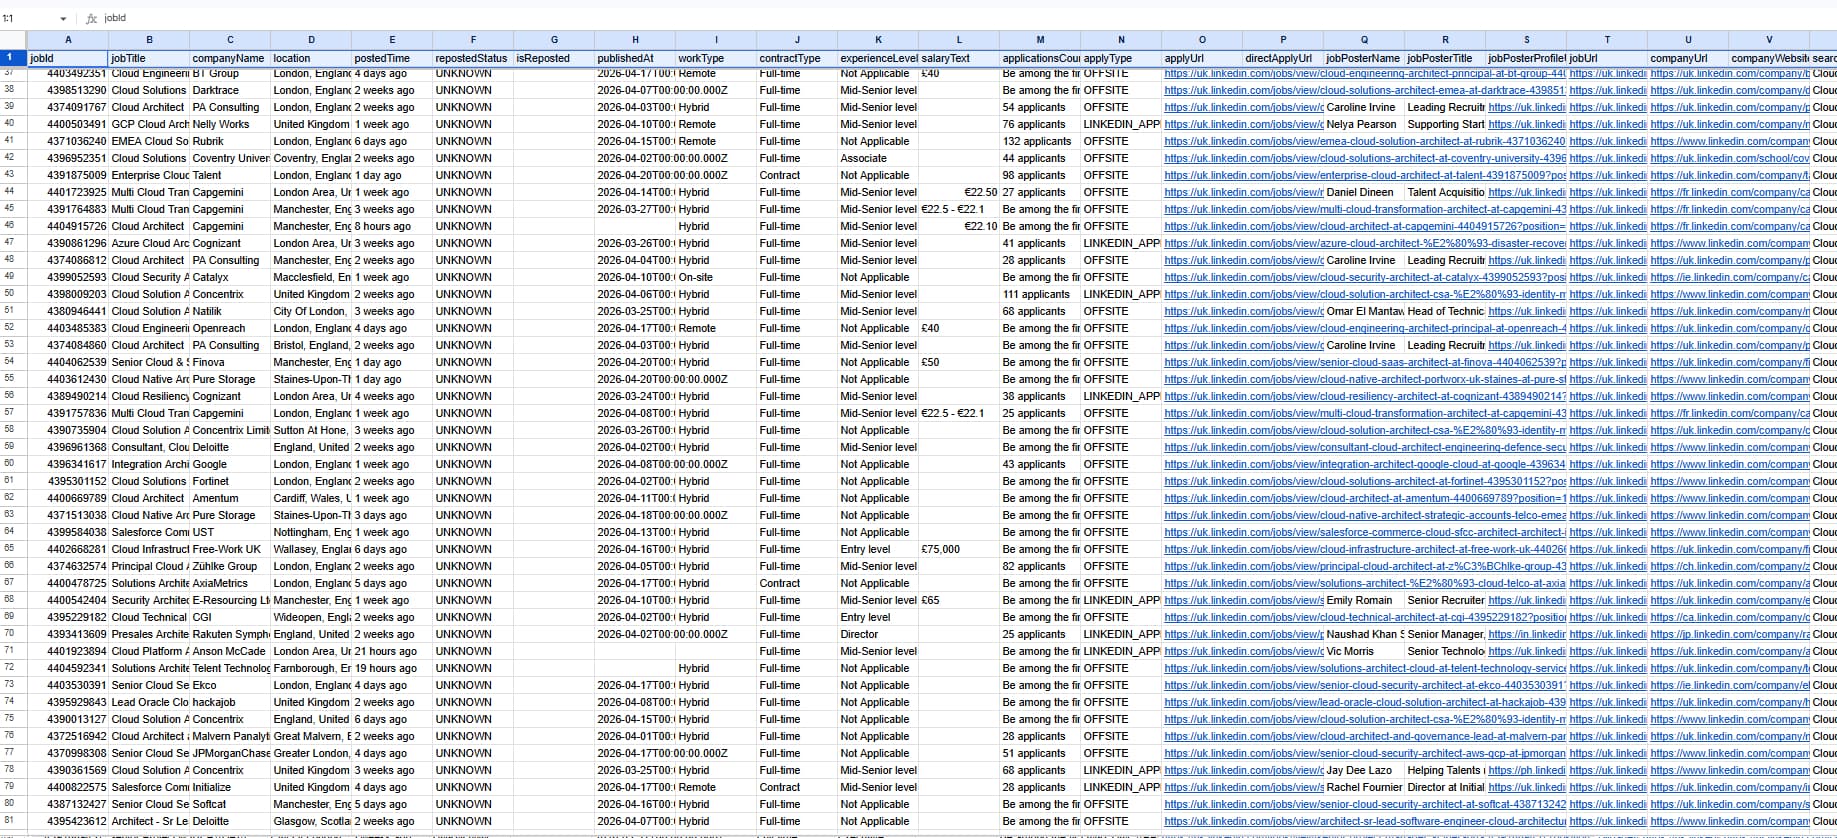The image size is (1837, 838).
Task: Select the 82 applicants cell
Action: point(1040,566)
